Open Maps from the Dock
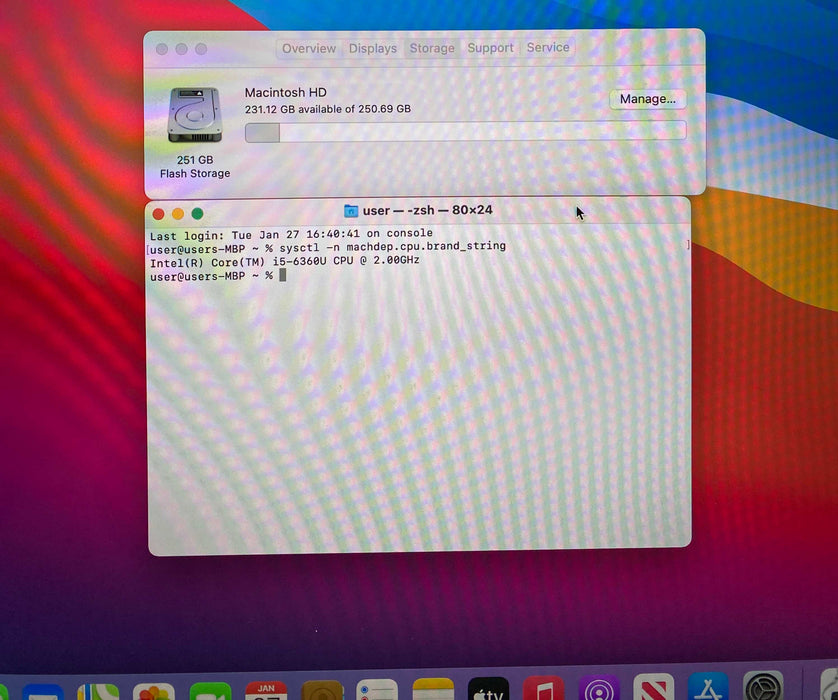The width and height of the screenshot is (838, 700). point(98,691)
